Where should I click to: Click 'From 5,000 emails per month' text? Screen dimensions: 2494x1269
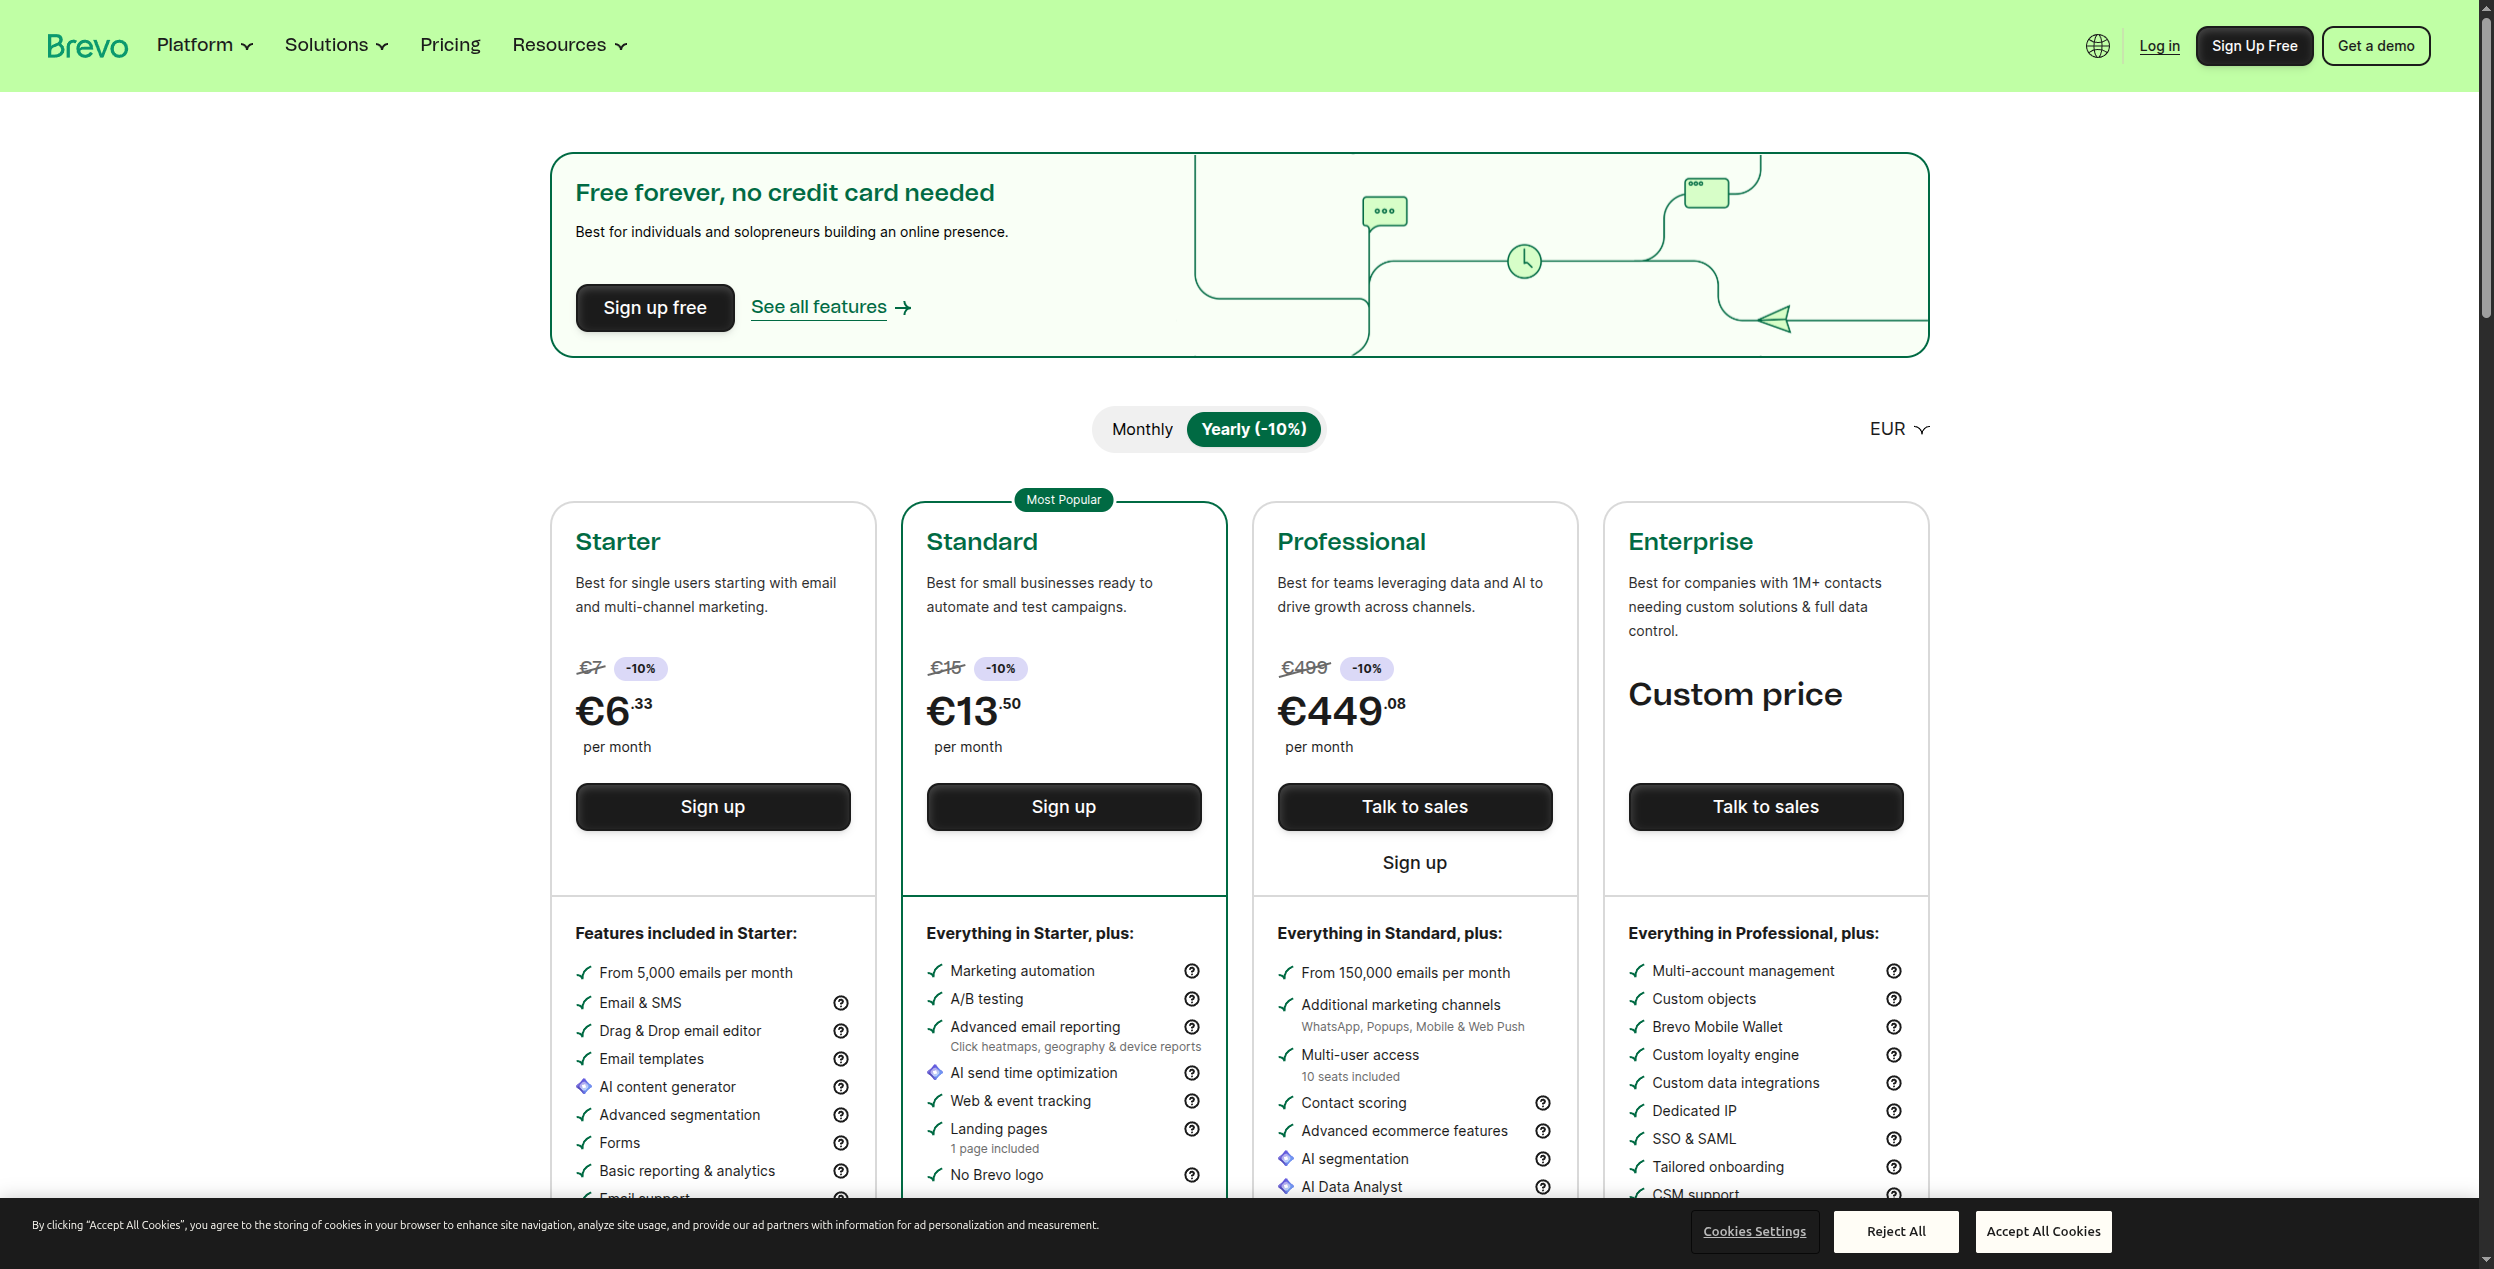pyautogui.click(x=696, y=973)
